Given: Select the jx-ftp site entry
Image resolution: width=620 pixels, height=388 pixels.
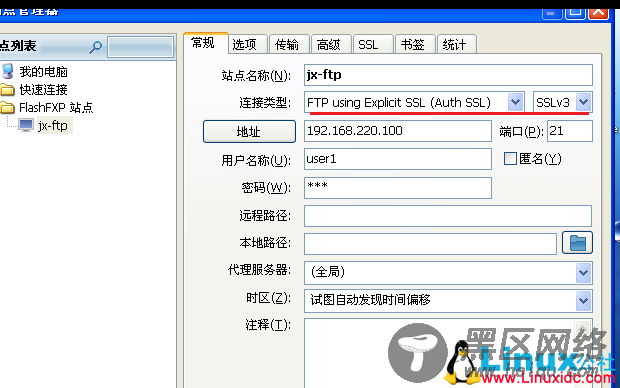Looking at the screenshot, I should click(x=53, y=126).
